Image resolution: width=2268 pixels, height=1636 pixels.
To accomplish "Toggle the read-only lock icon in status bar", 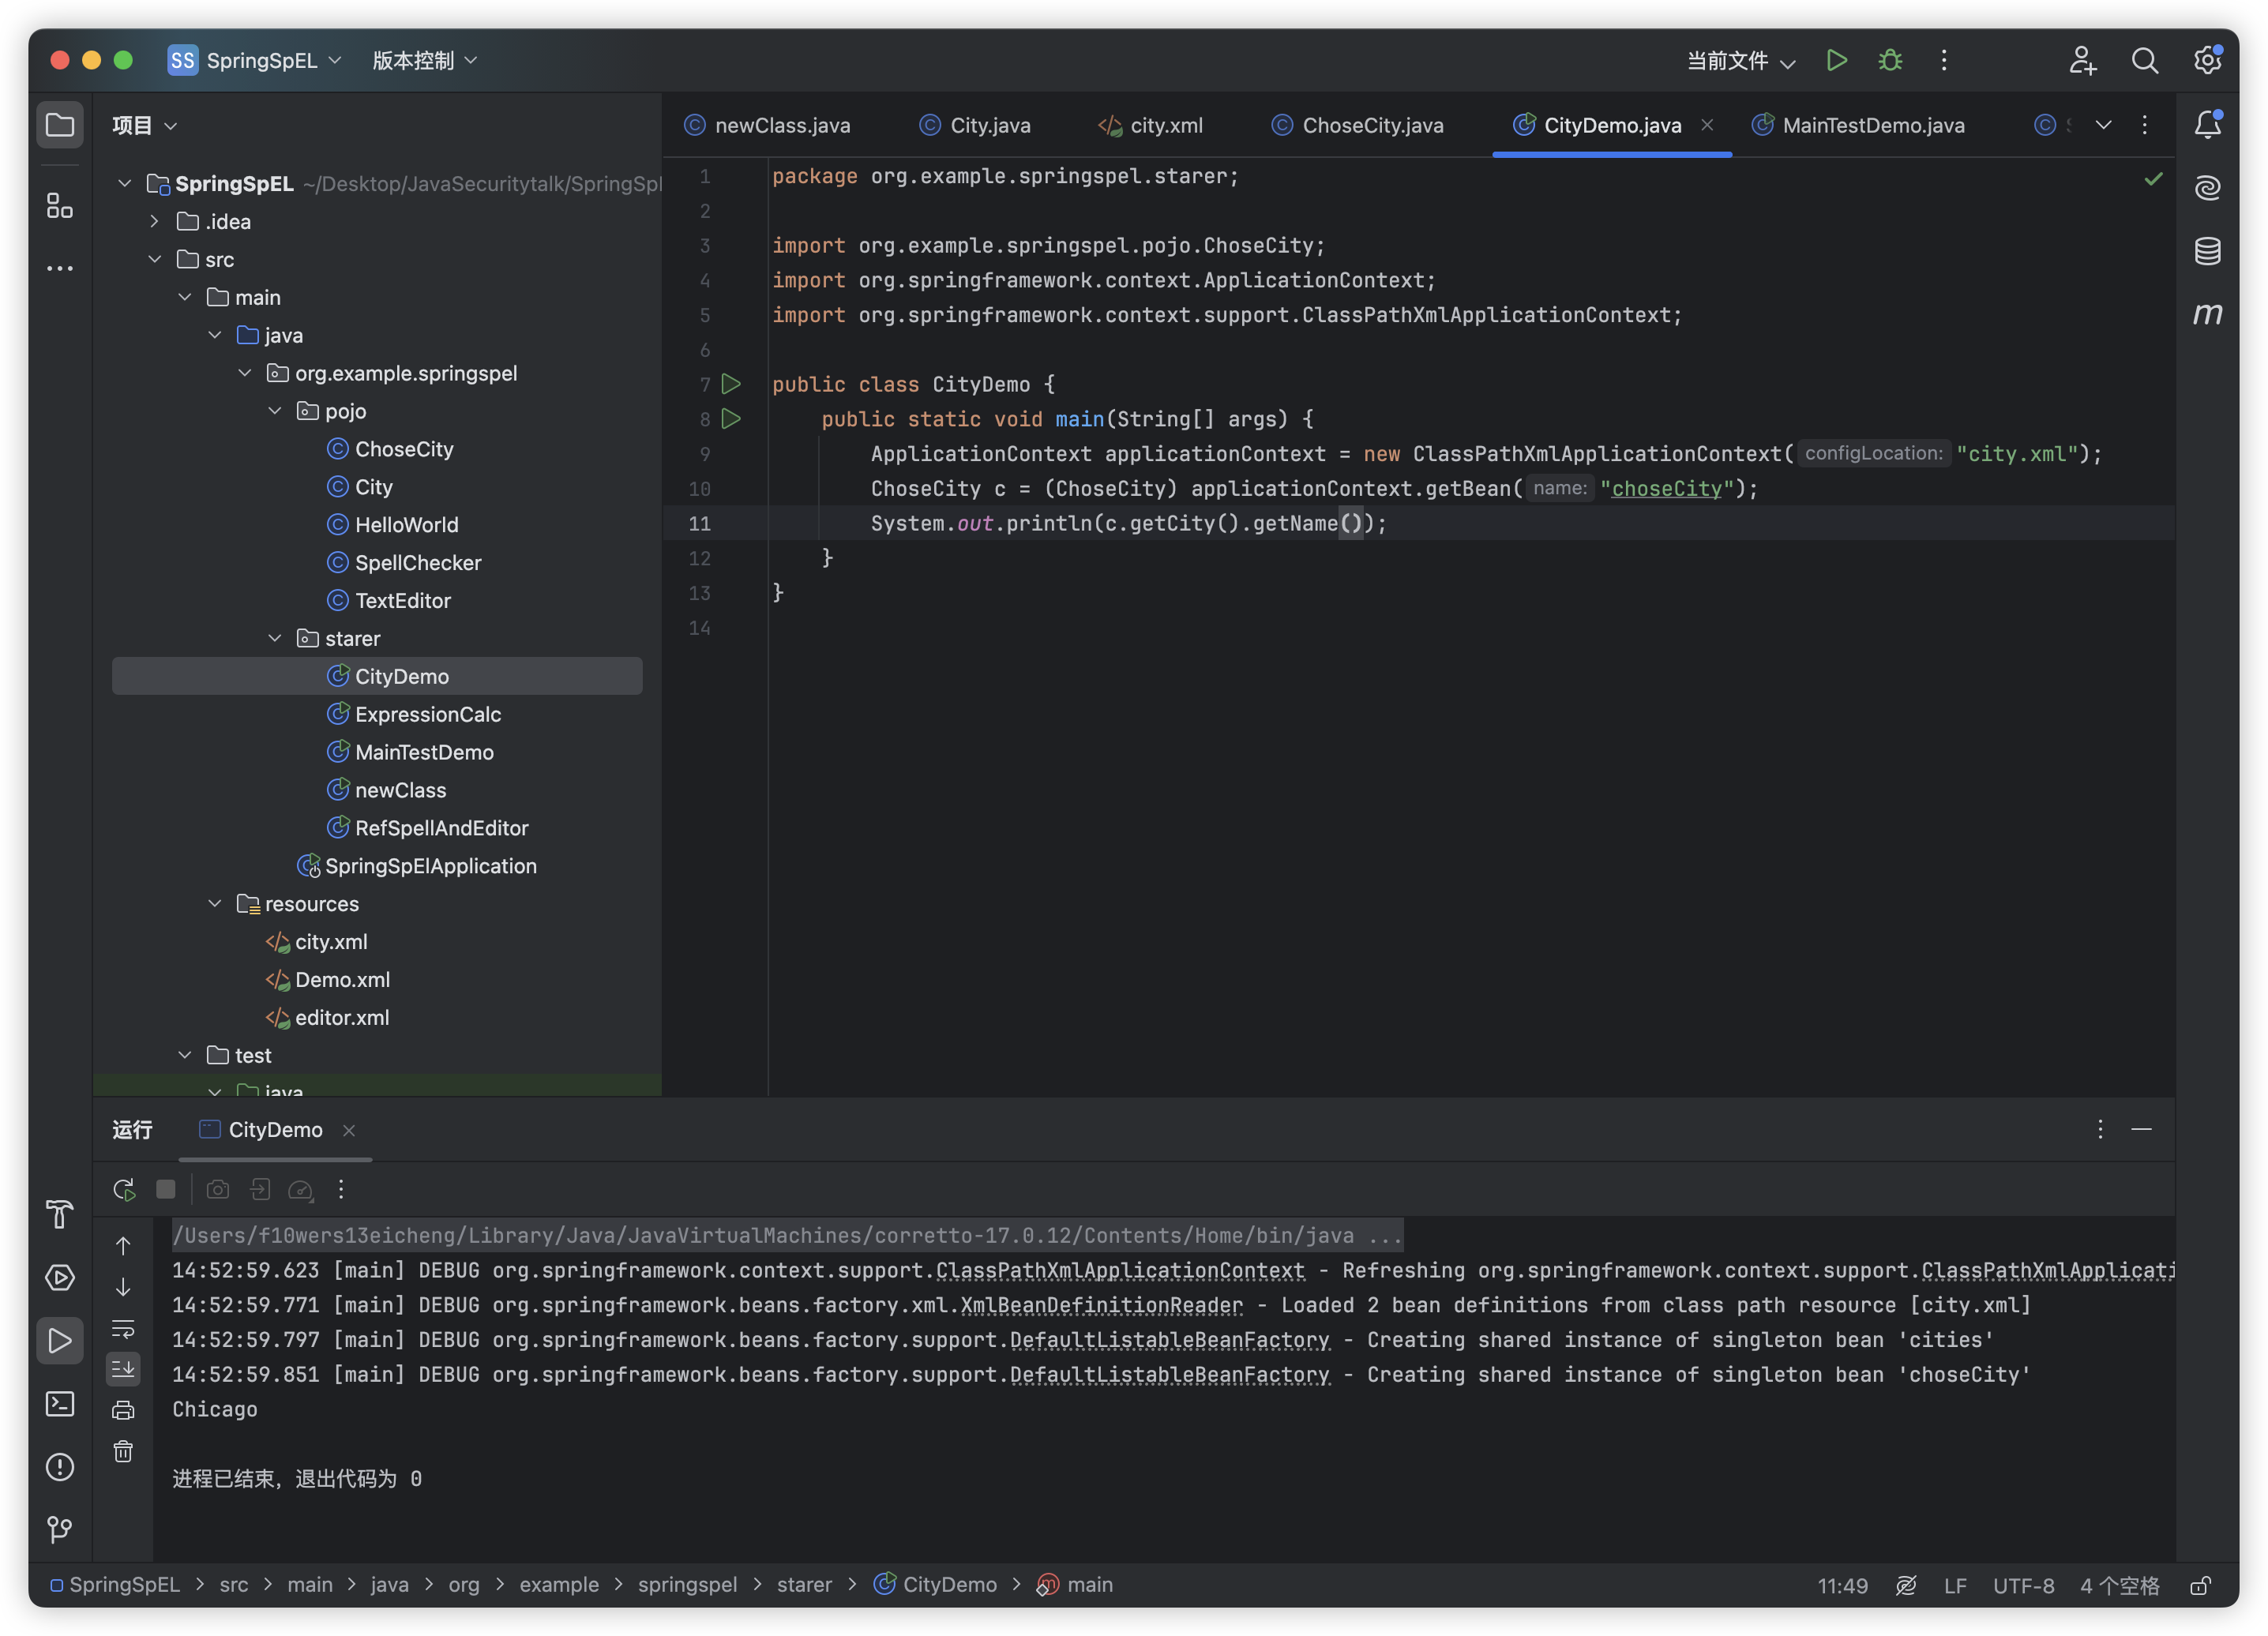I will [2200, 1585].
